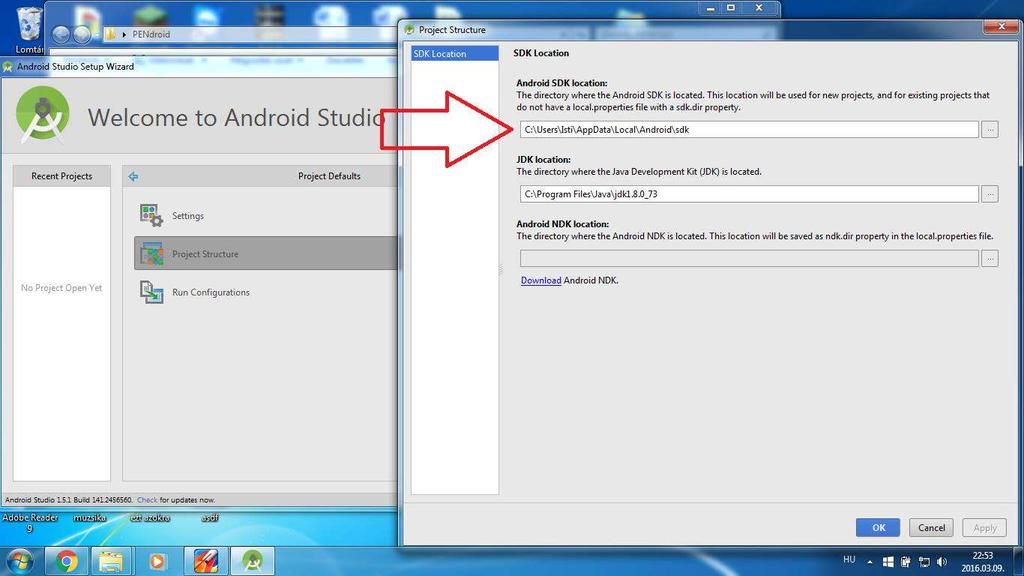Open Settings from Project Defaults
1024x576 pixels.
pyautogui.click(x=187, y=216)
